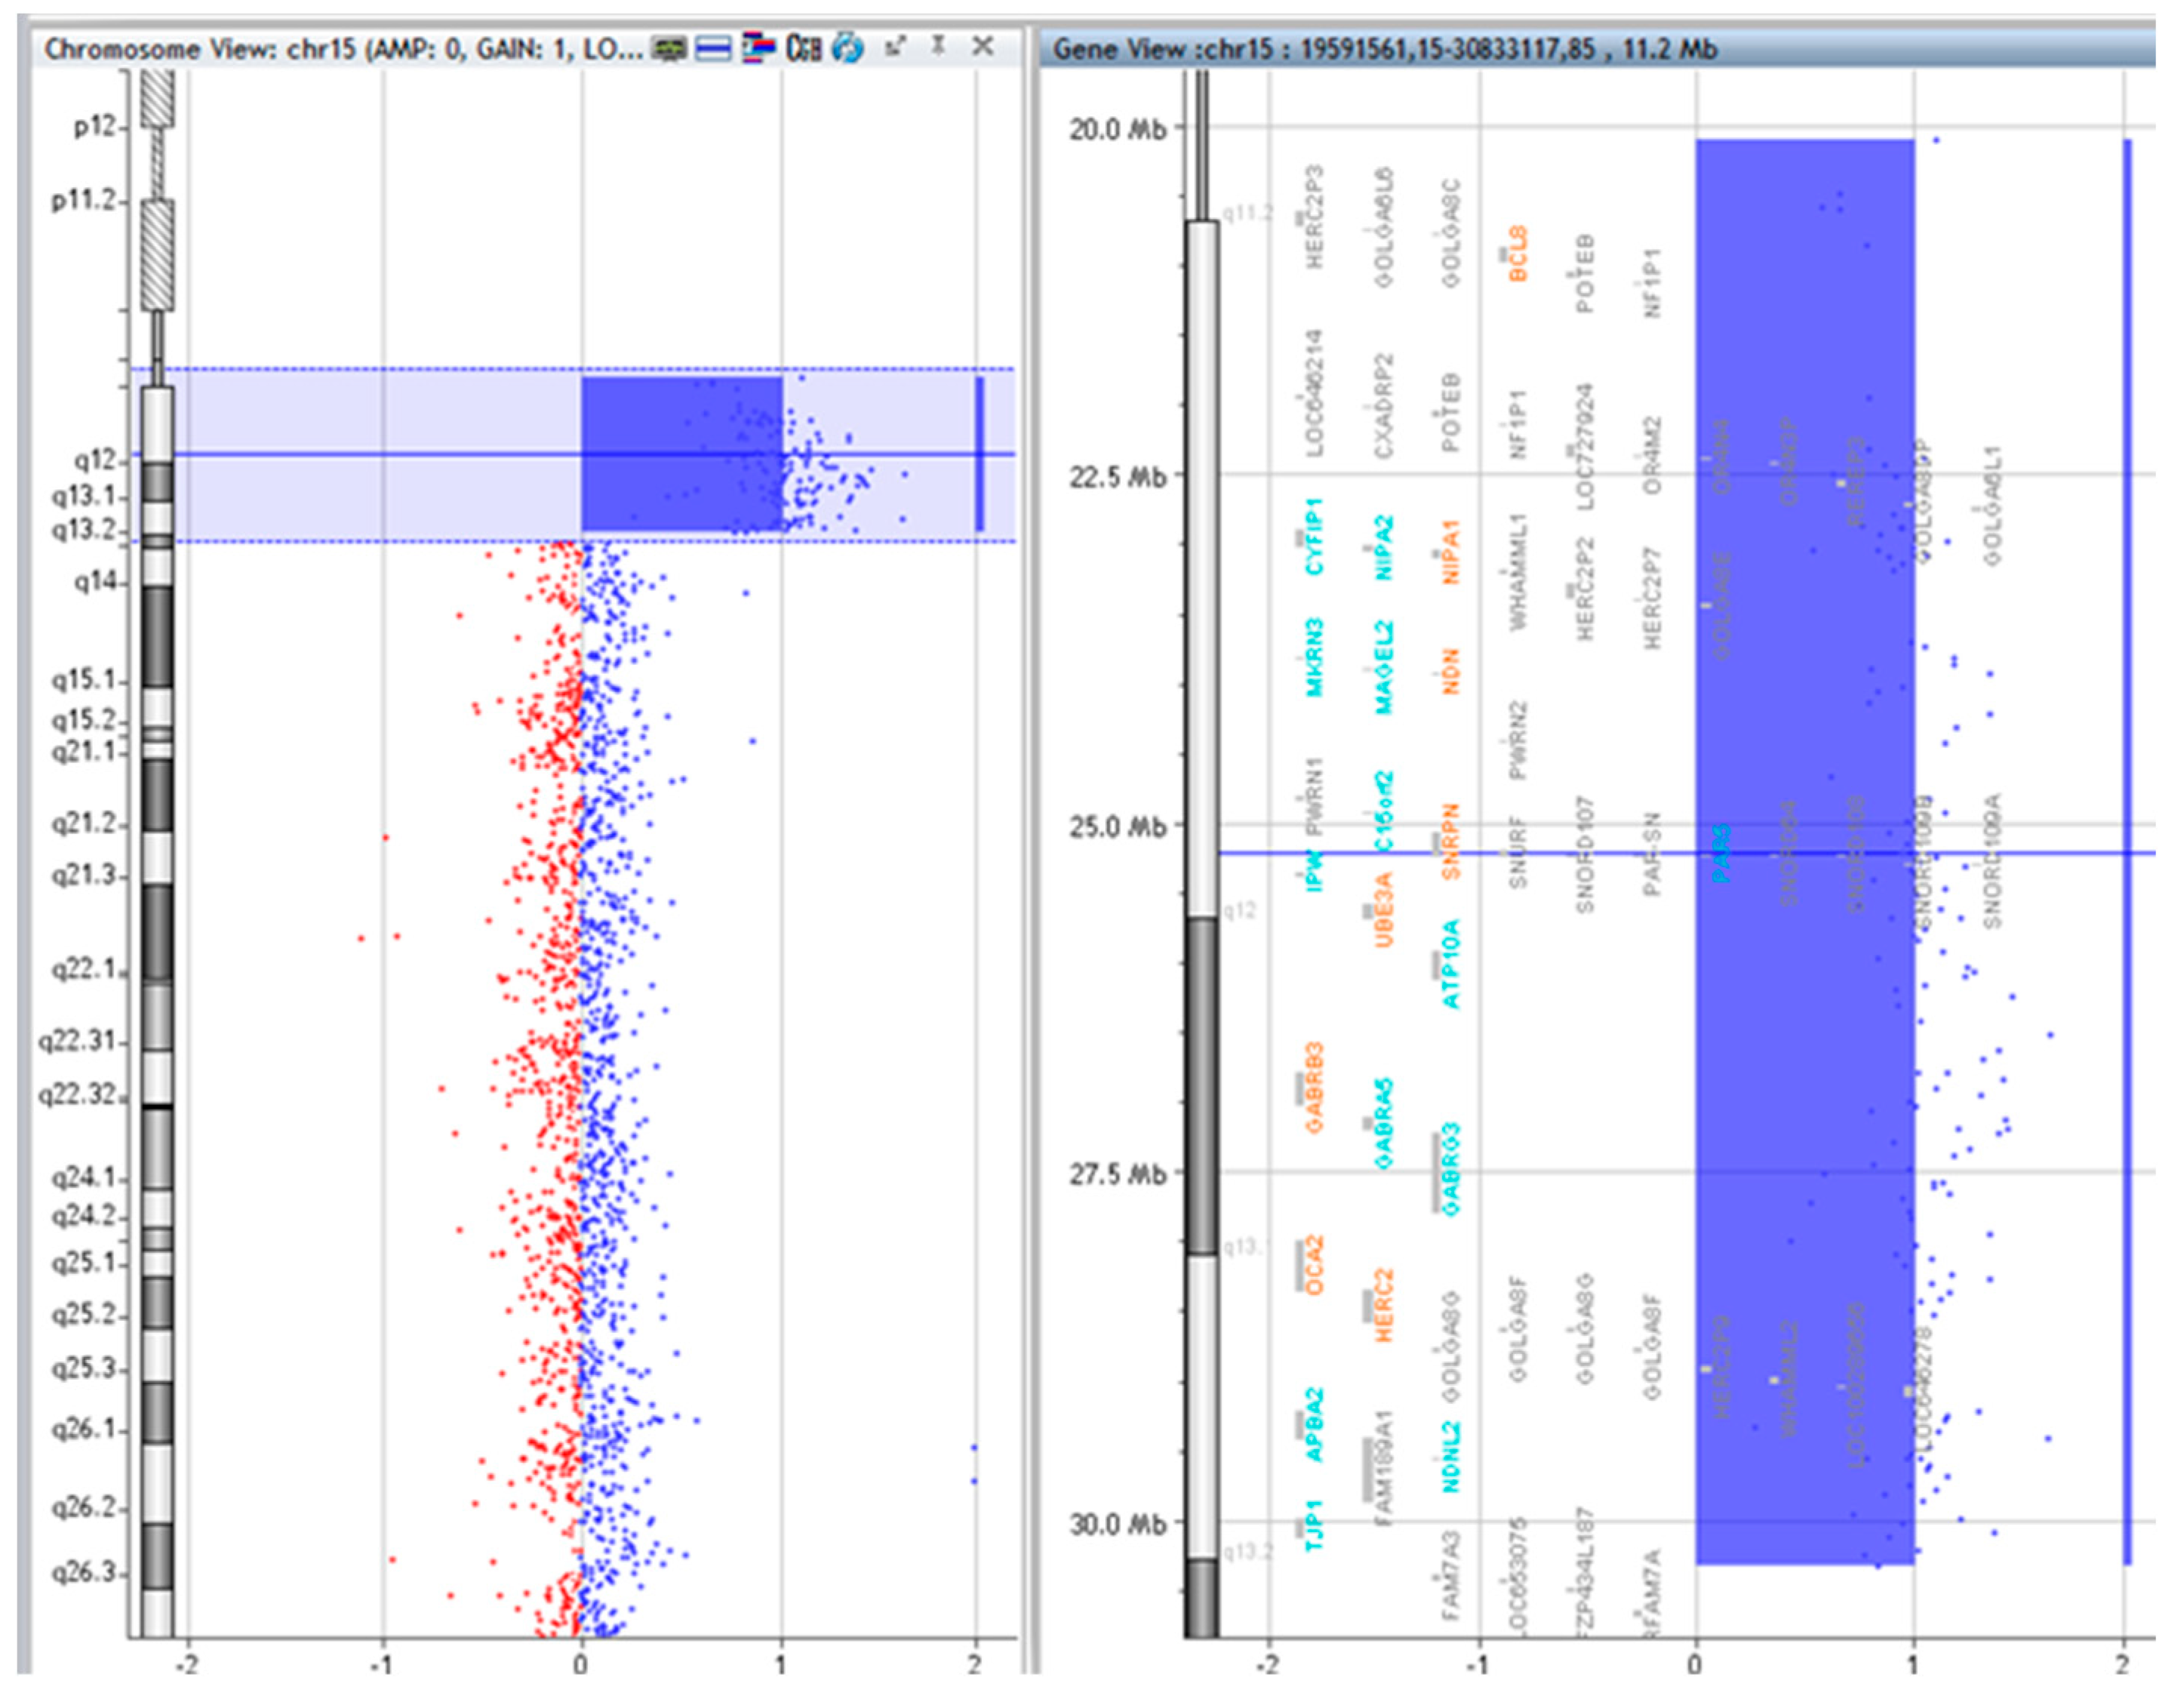The height and width of the screenshot is (1708, 2184).
Task: Click the 22.5 Mb axis label
Action: (x=1117, y=477)
